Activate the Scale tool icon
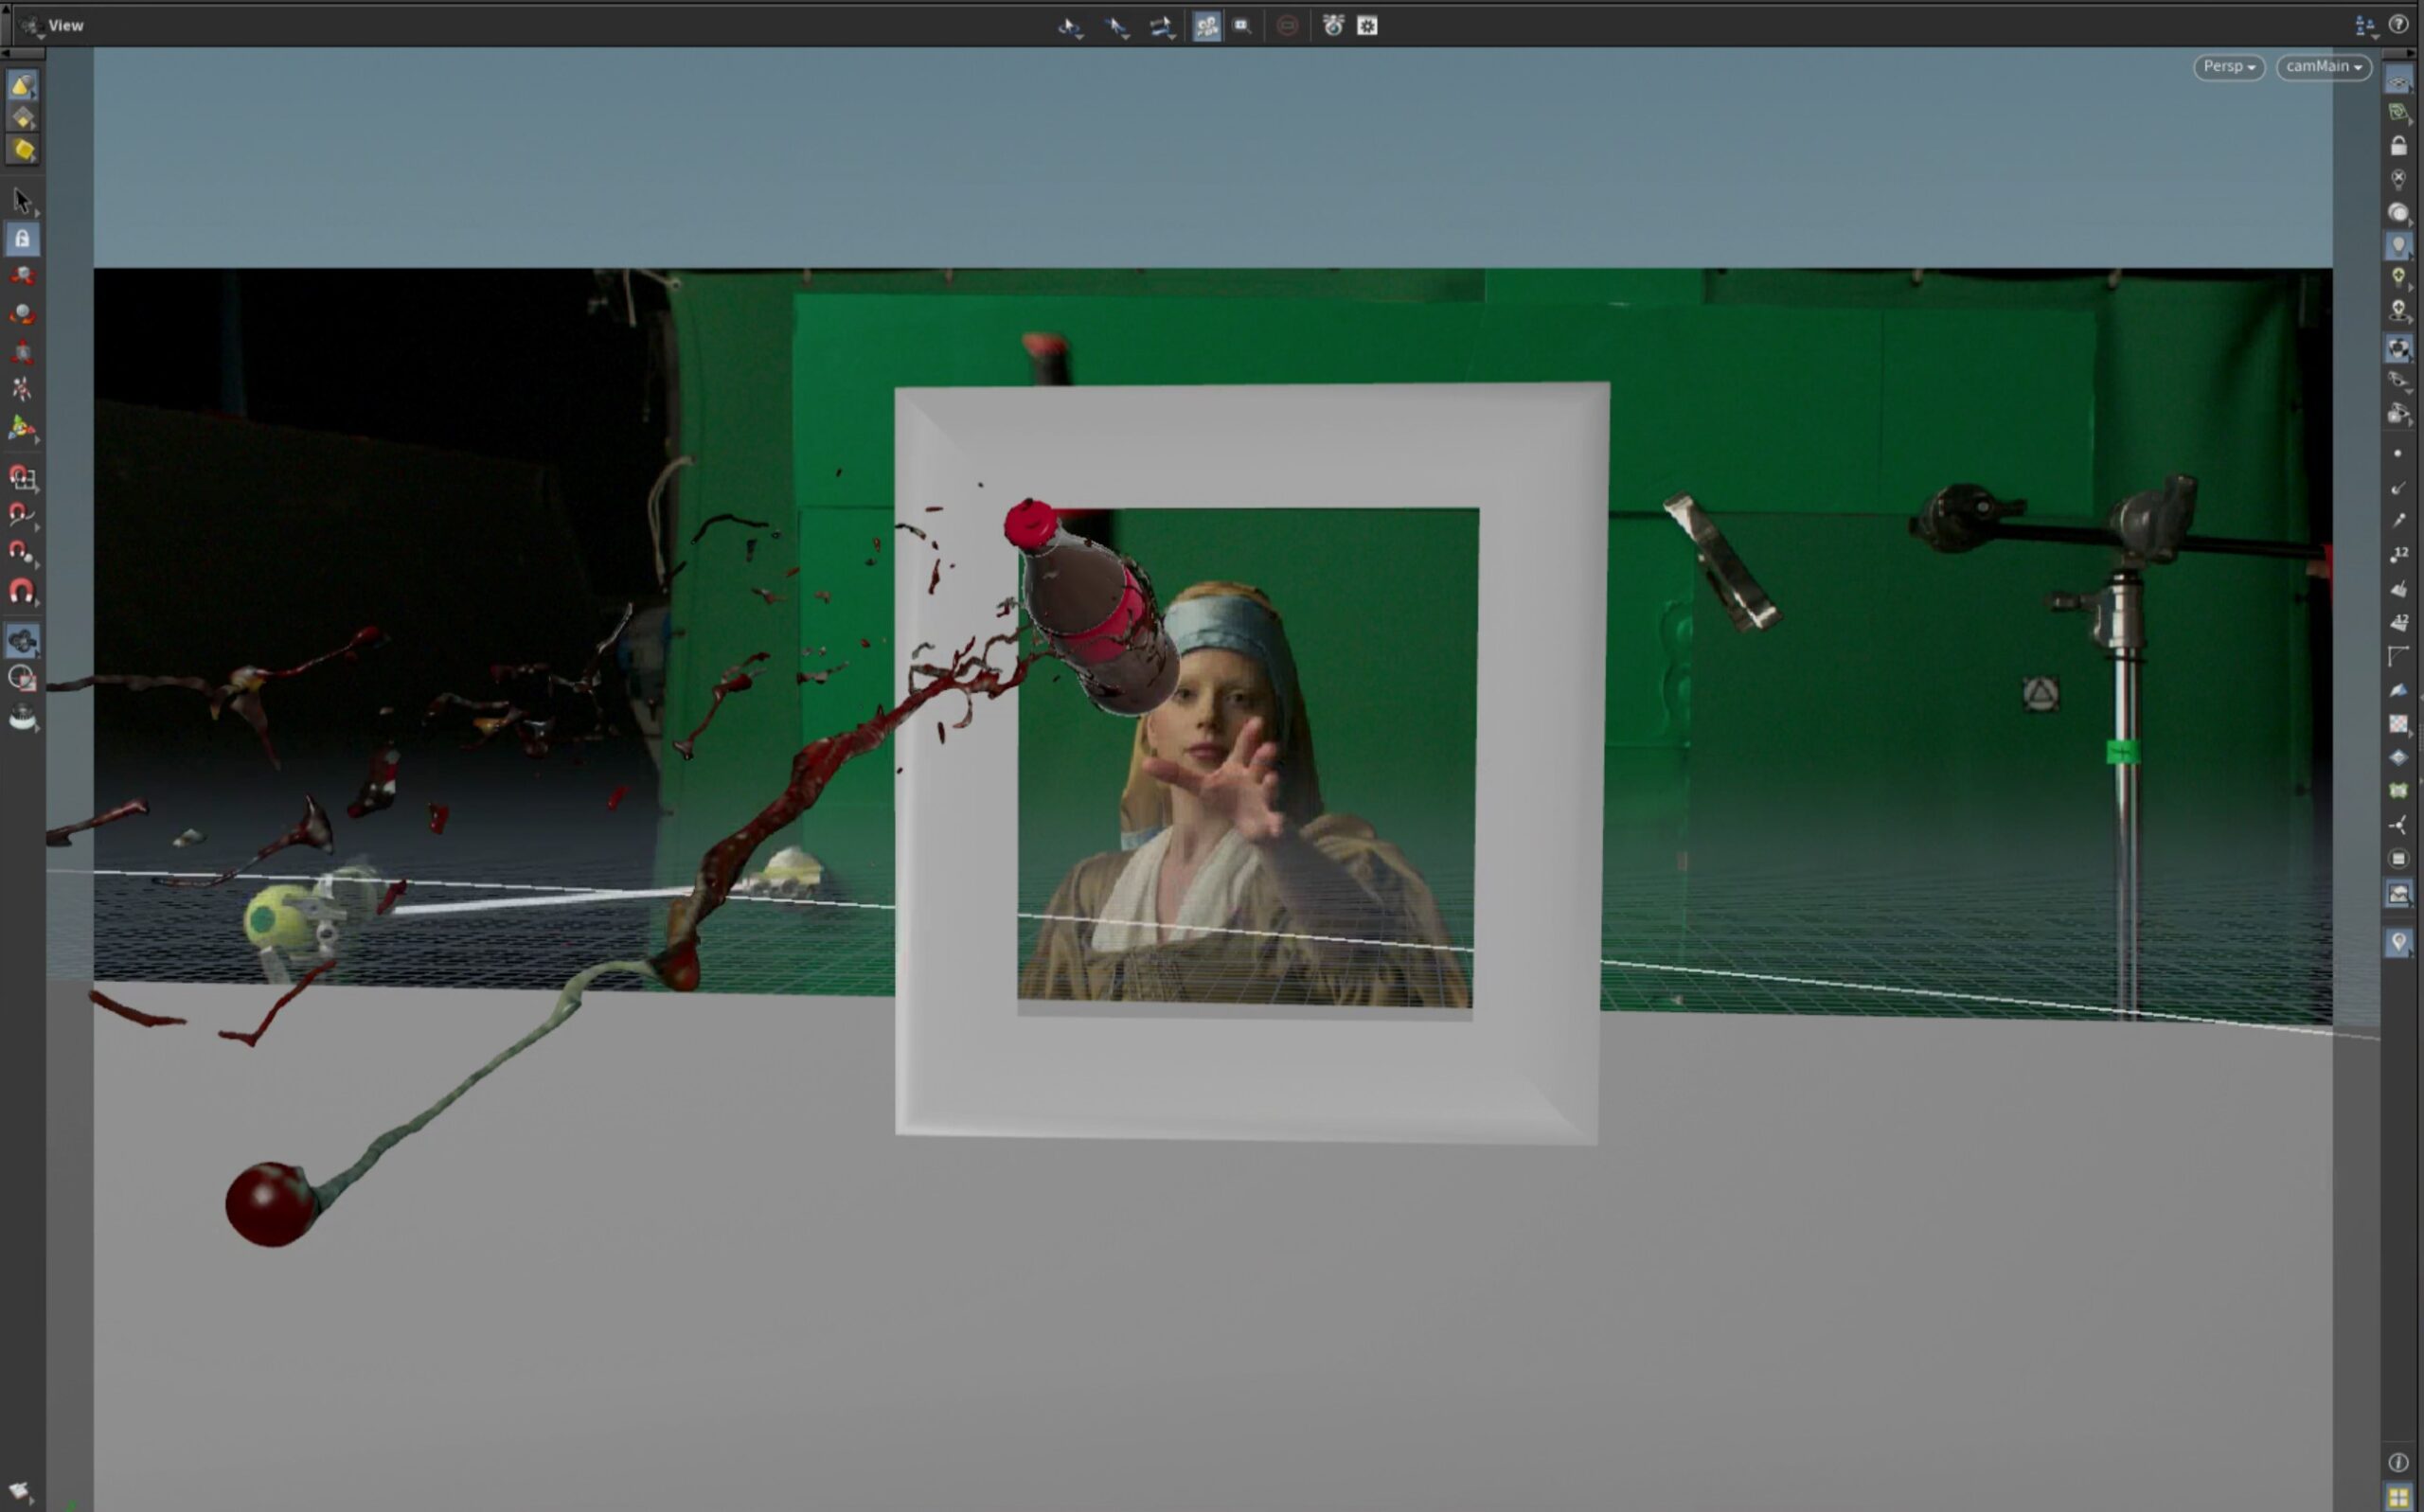 click(22, 352)
